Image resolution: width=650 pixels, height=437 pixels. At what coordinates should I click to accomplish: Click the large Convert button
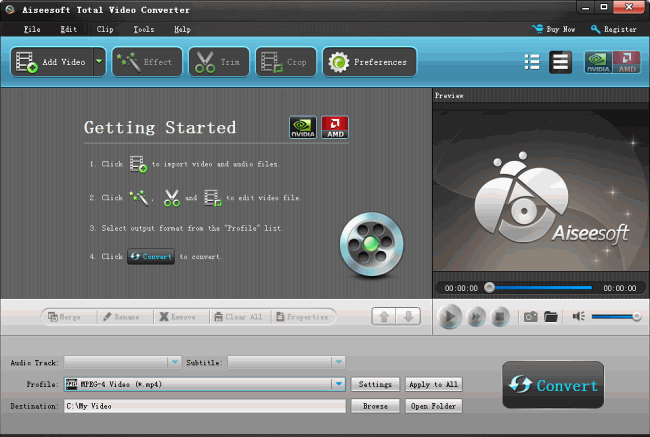[553, 385]
